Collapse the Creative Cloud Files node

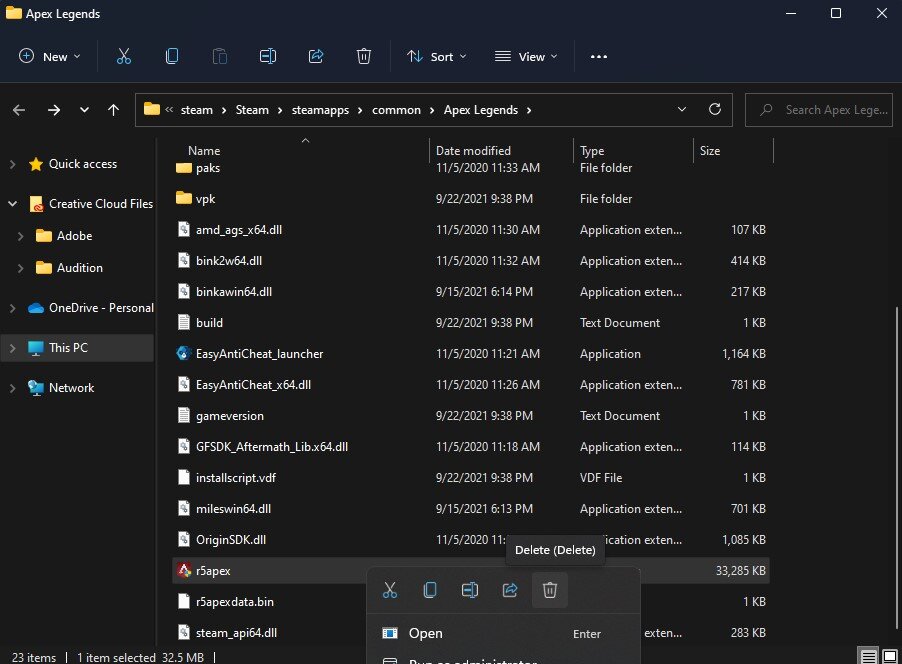pos(13,204)
